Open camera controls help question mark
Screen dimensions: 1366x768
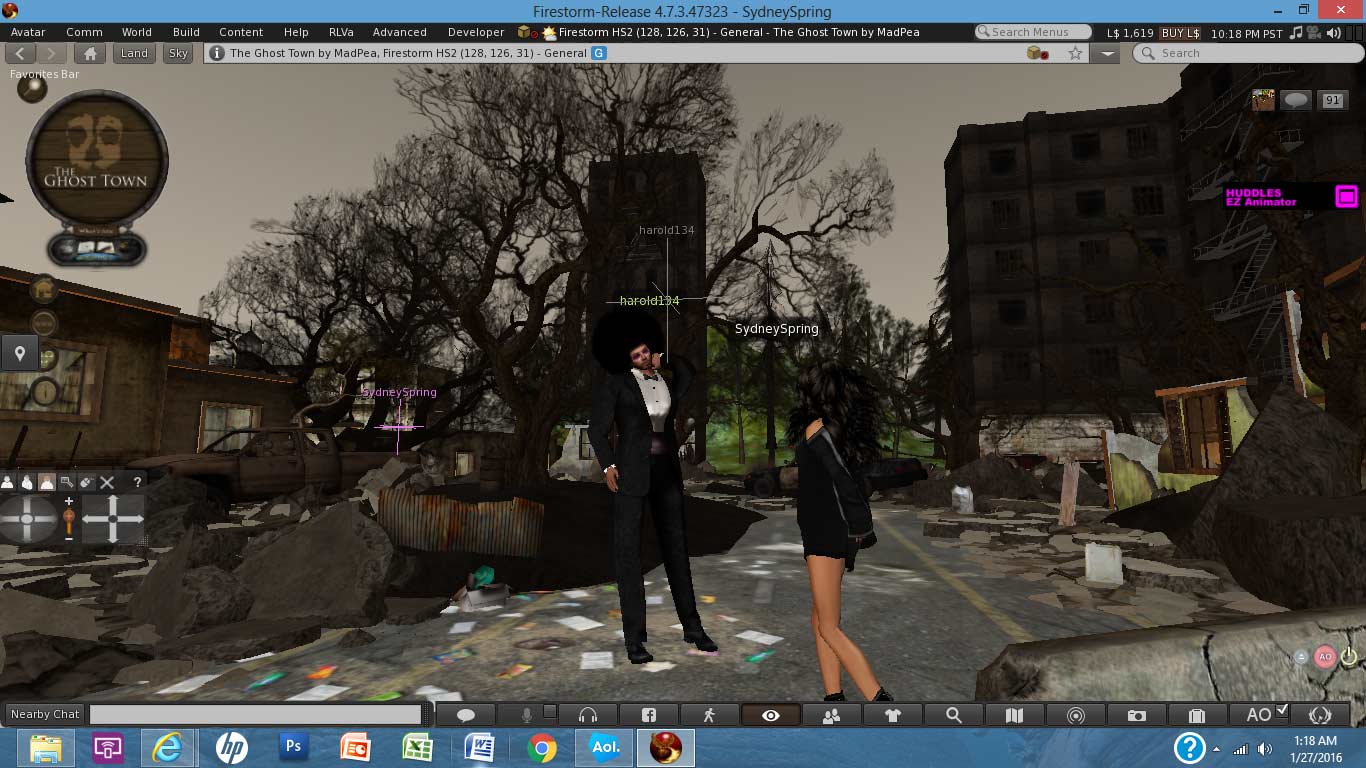(x=137, y=482)
